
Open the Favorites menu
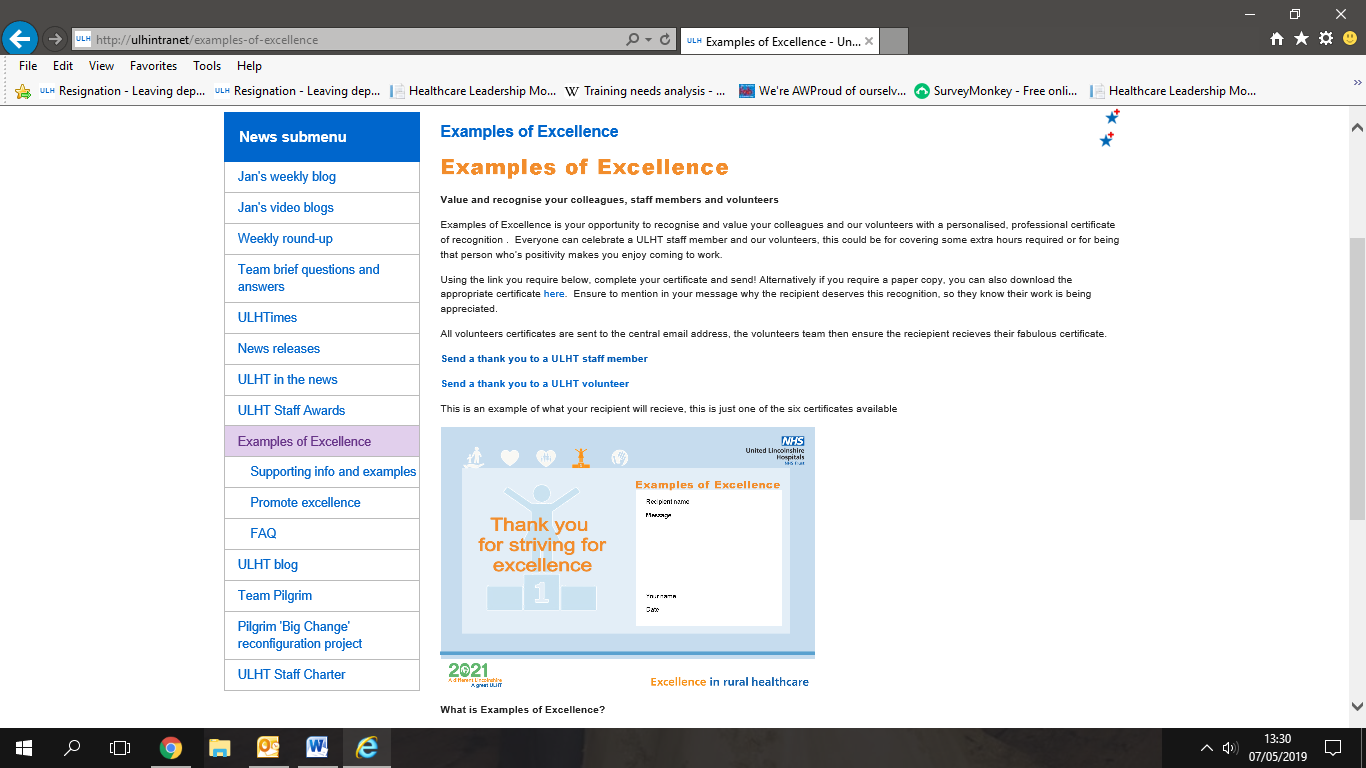153,66
